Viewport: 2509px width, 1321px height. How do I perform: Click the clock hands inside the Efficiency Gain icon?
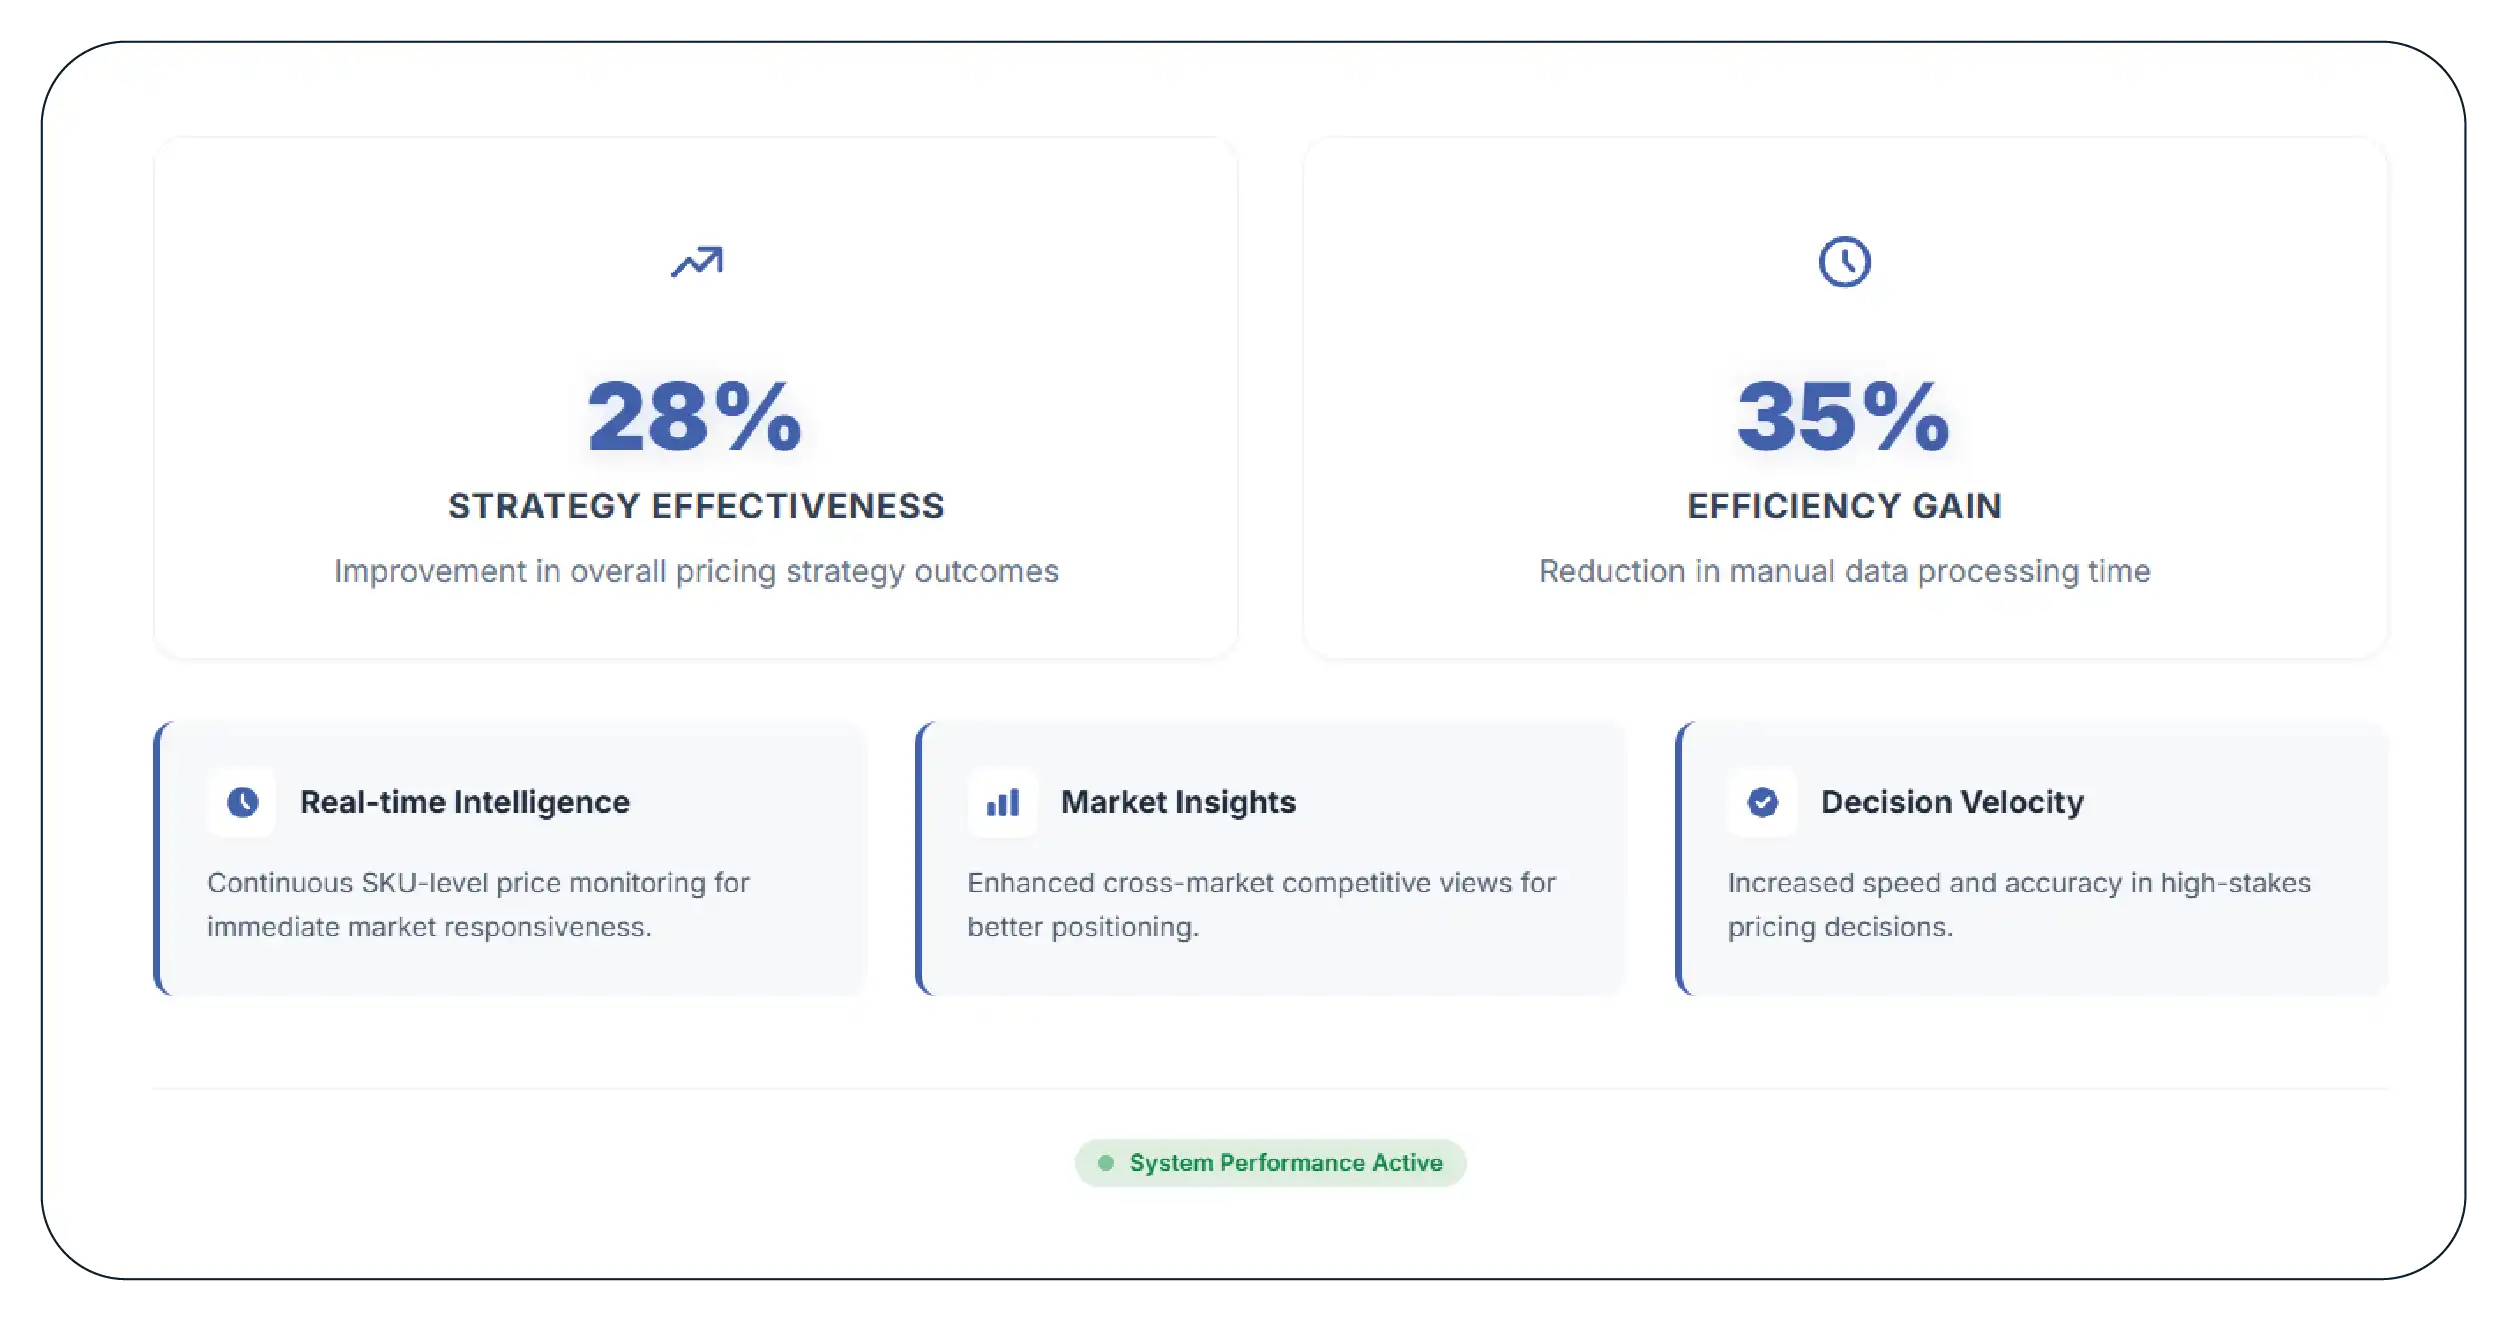click(1845, 261)
